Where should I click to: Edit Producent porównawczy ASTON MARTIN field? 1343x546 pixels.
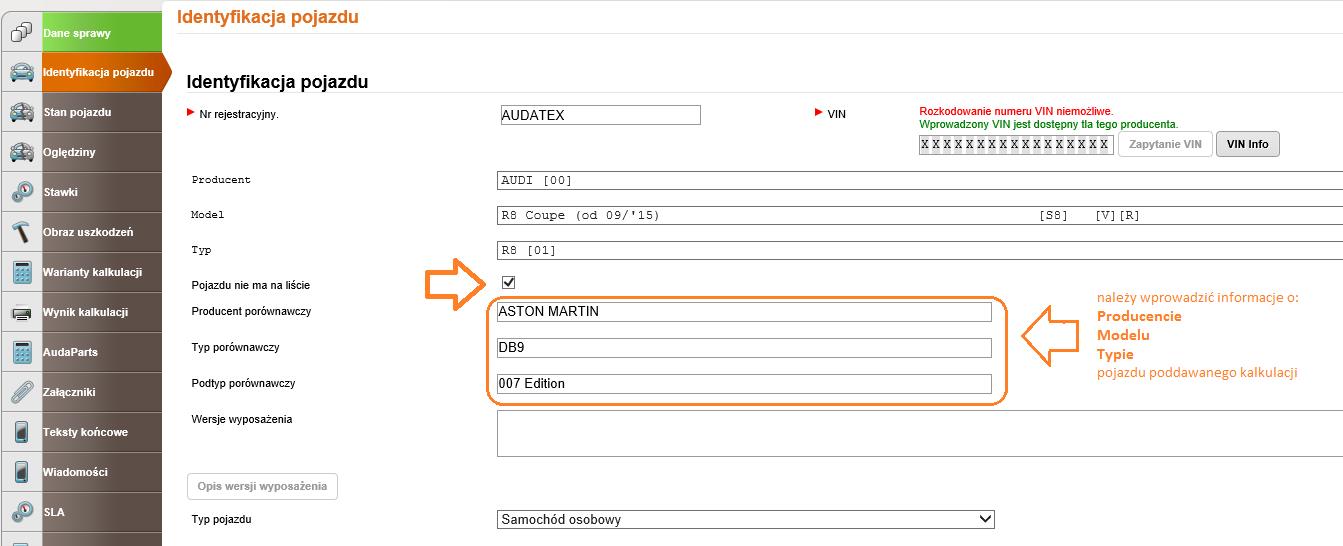(x=744, y=311)
